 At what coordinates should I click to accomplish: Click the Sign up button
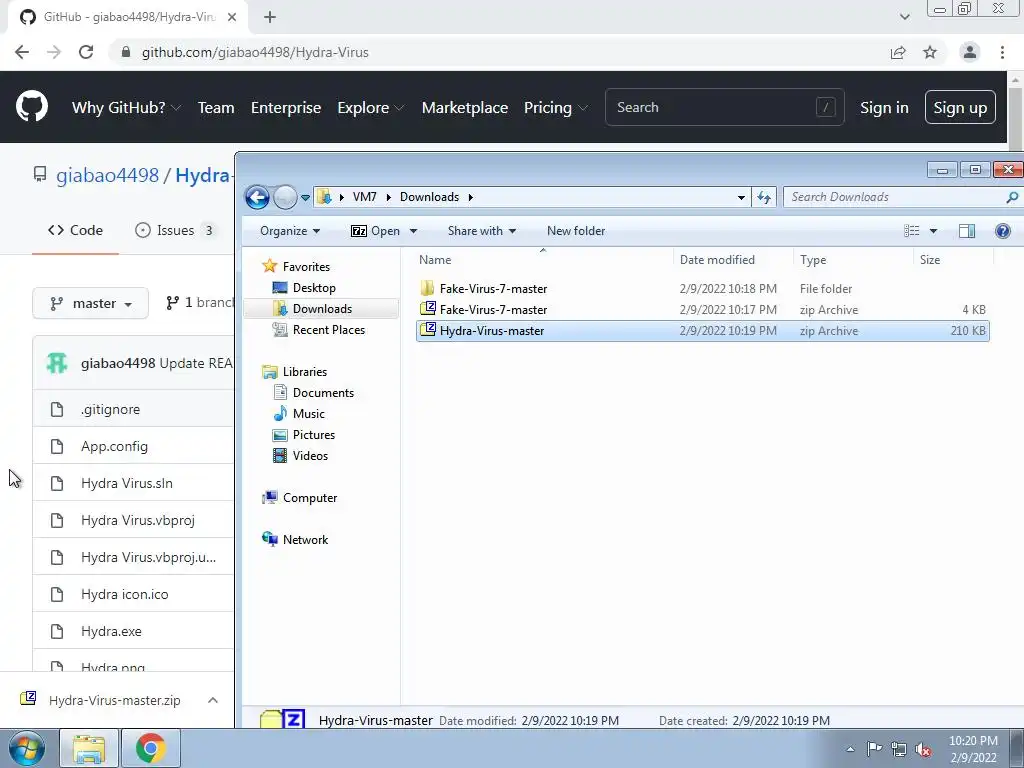tap(960, 107)
